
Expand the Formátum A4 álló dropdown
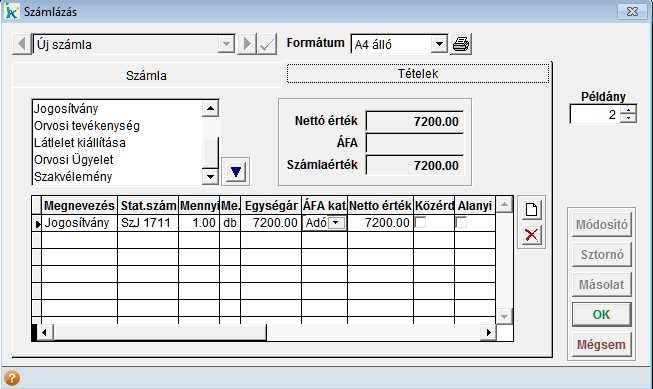[x=439, y=44]
